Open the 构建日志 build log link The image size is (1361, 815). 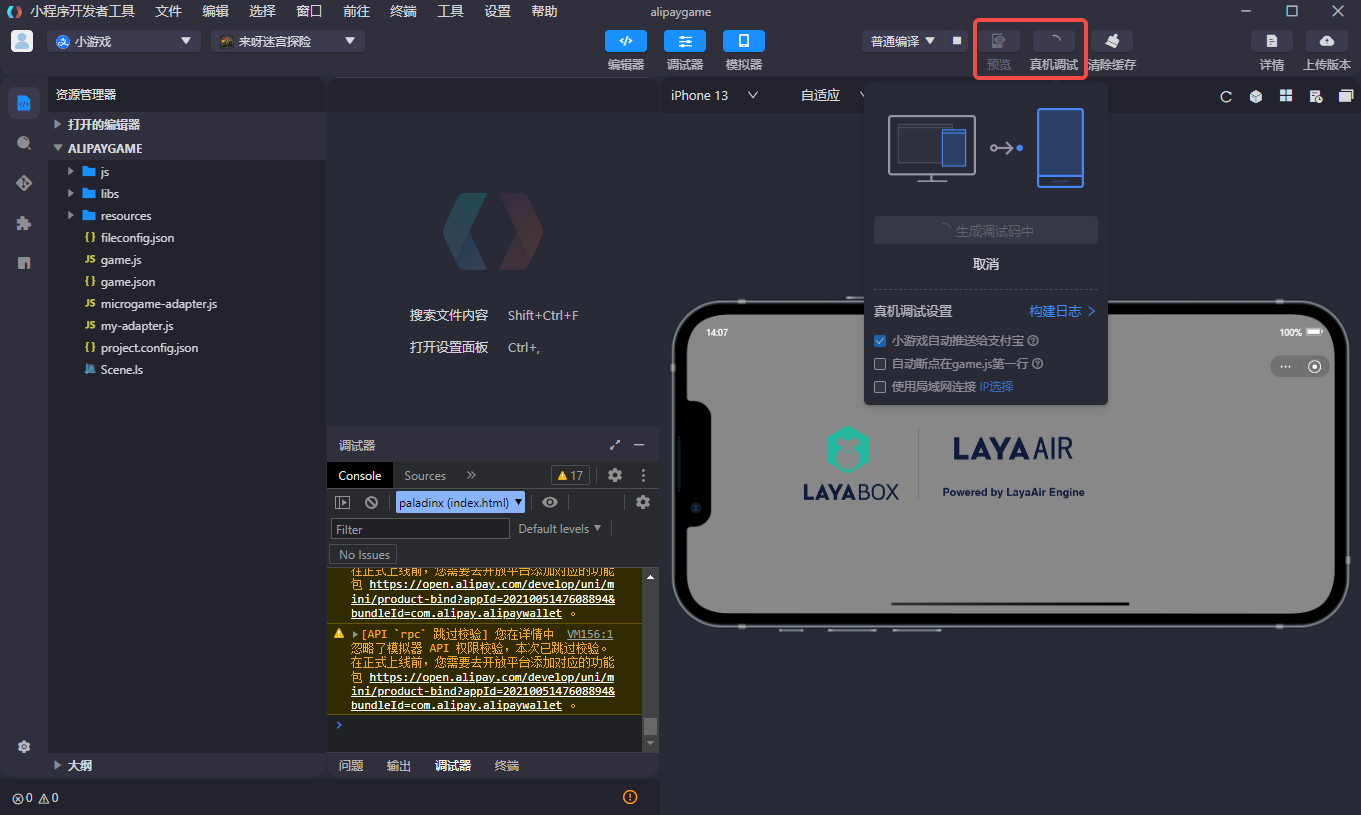click(1062, 311)
